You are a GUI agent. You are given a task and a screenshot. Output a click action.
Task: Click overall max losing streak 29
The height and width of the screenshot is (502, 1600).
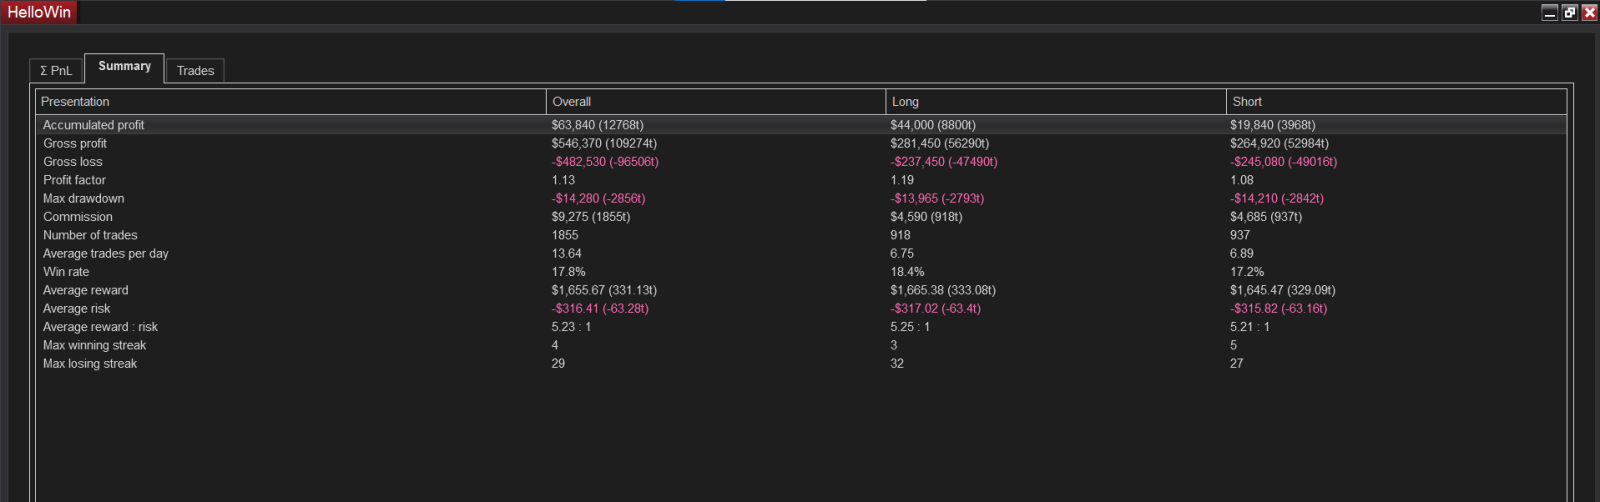click(558, 363)
